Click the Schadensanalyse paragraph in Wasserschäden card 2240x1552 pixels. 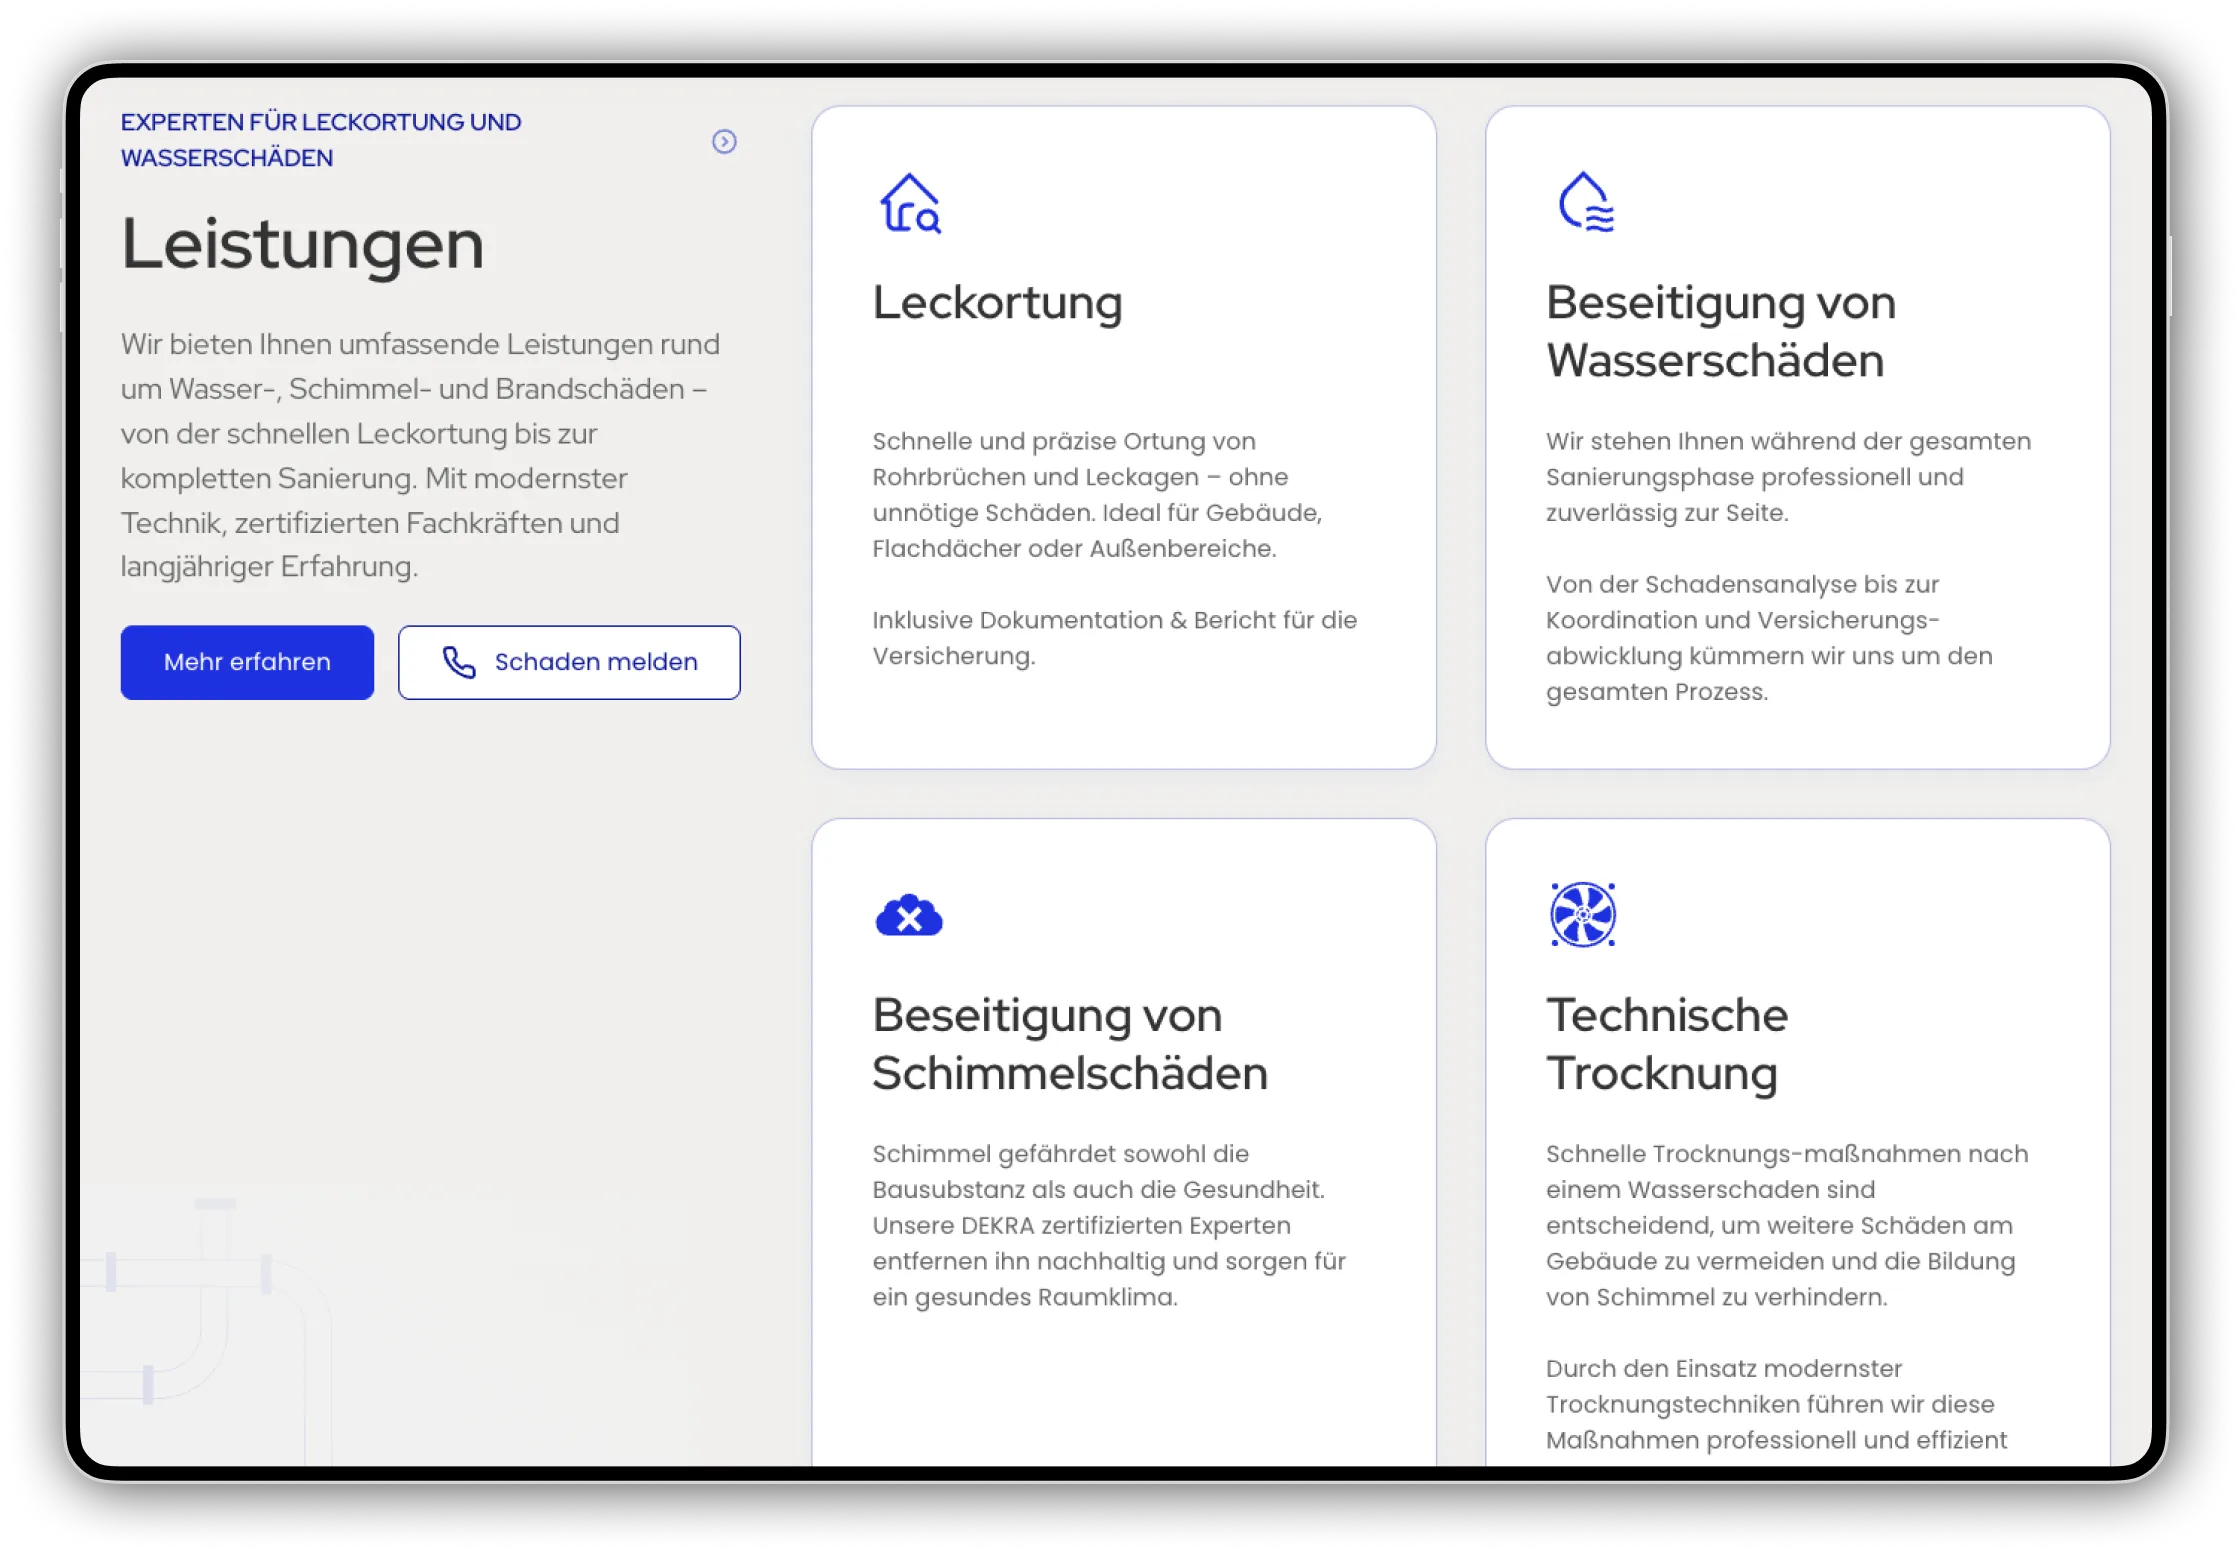pyautogui.click(x=1768, y=638)
